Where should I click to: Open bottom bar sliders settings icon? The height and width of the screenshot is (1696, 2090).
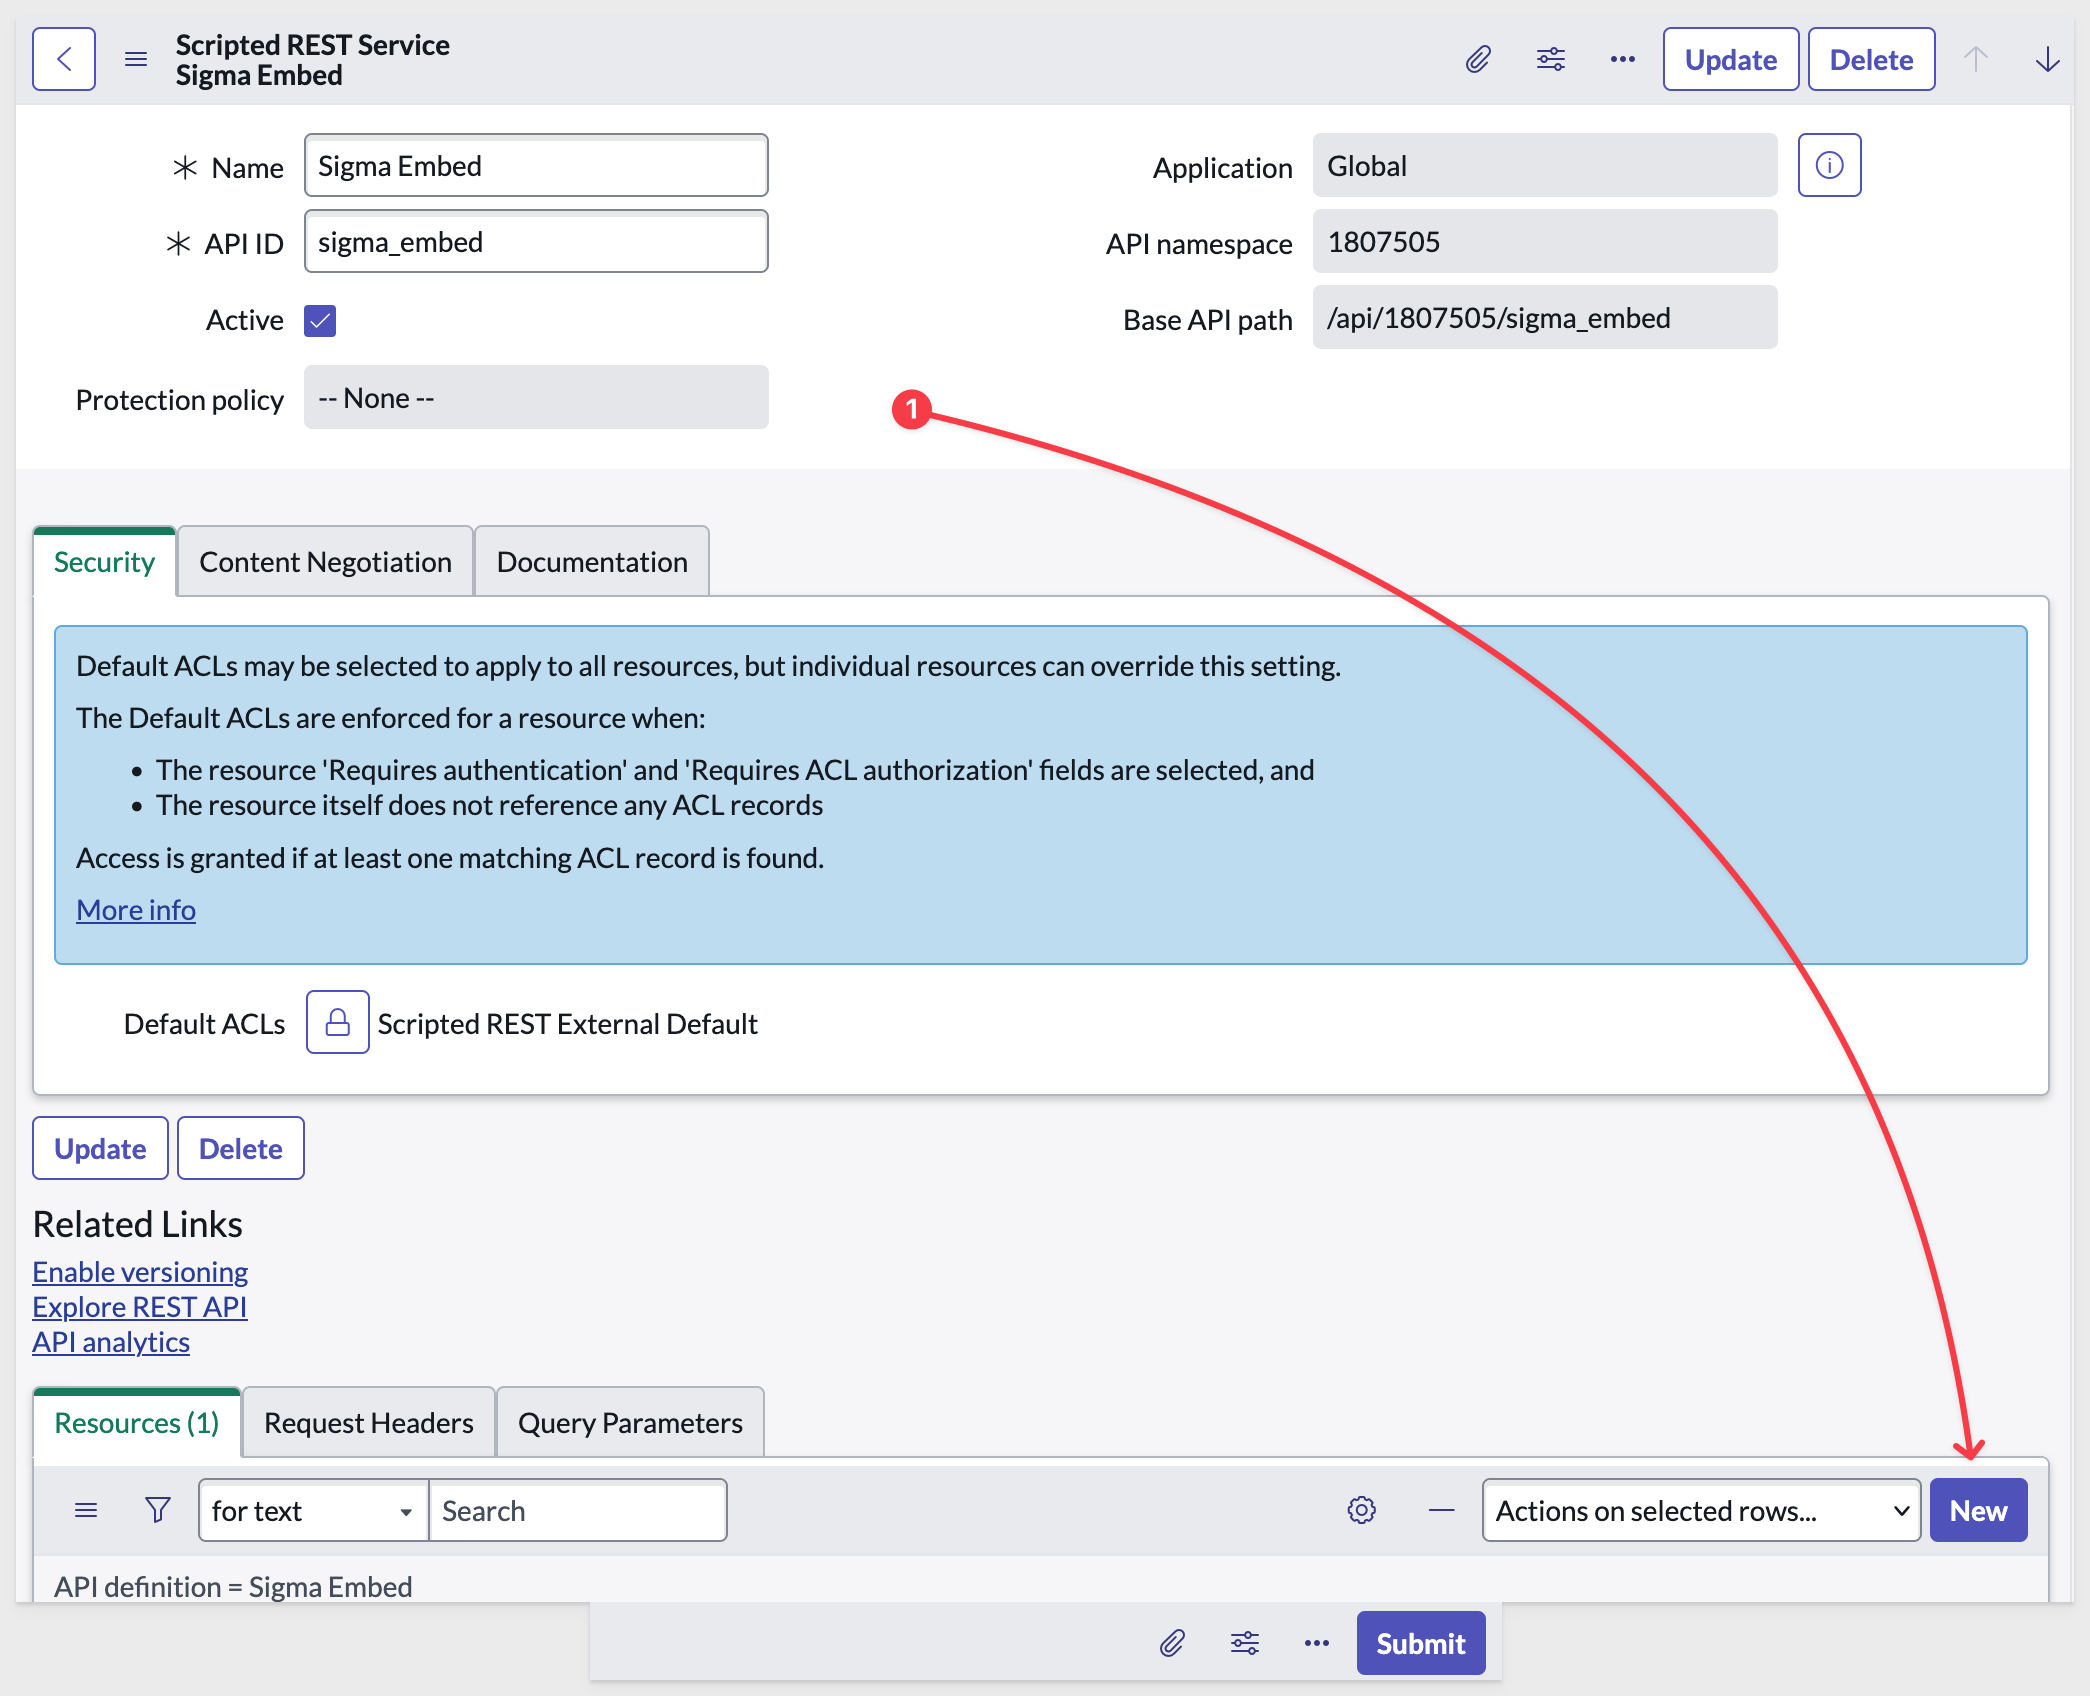coord(1245,1643)
